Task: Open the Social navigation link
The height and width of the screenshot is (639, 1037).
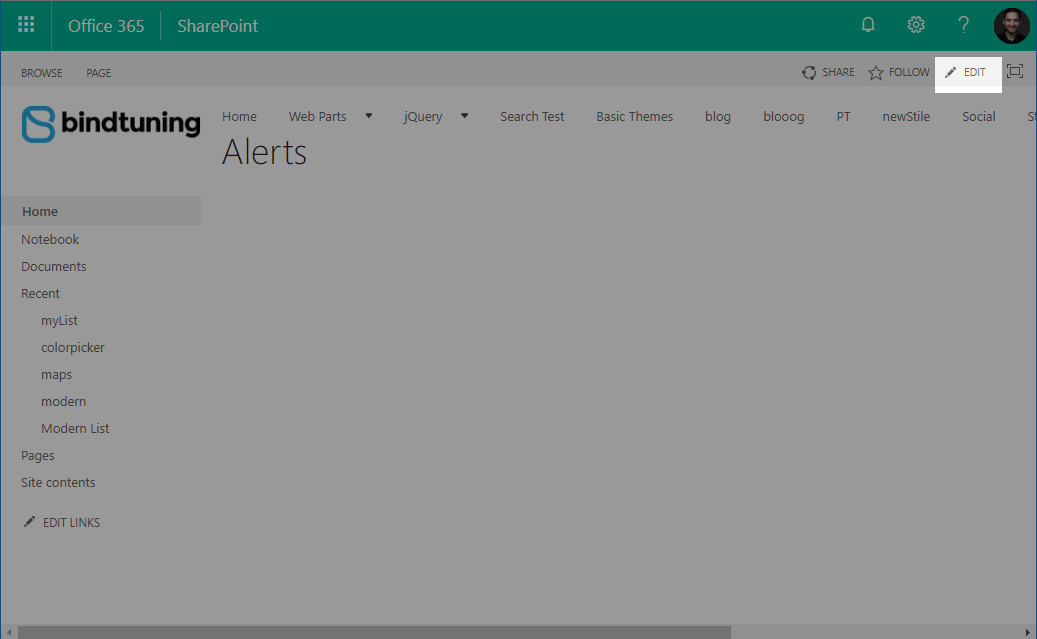Action: point(979,116)
